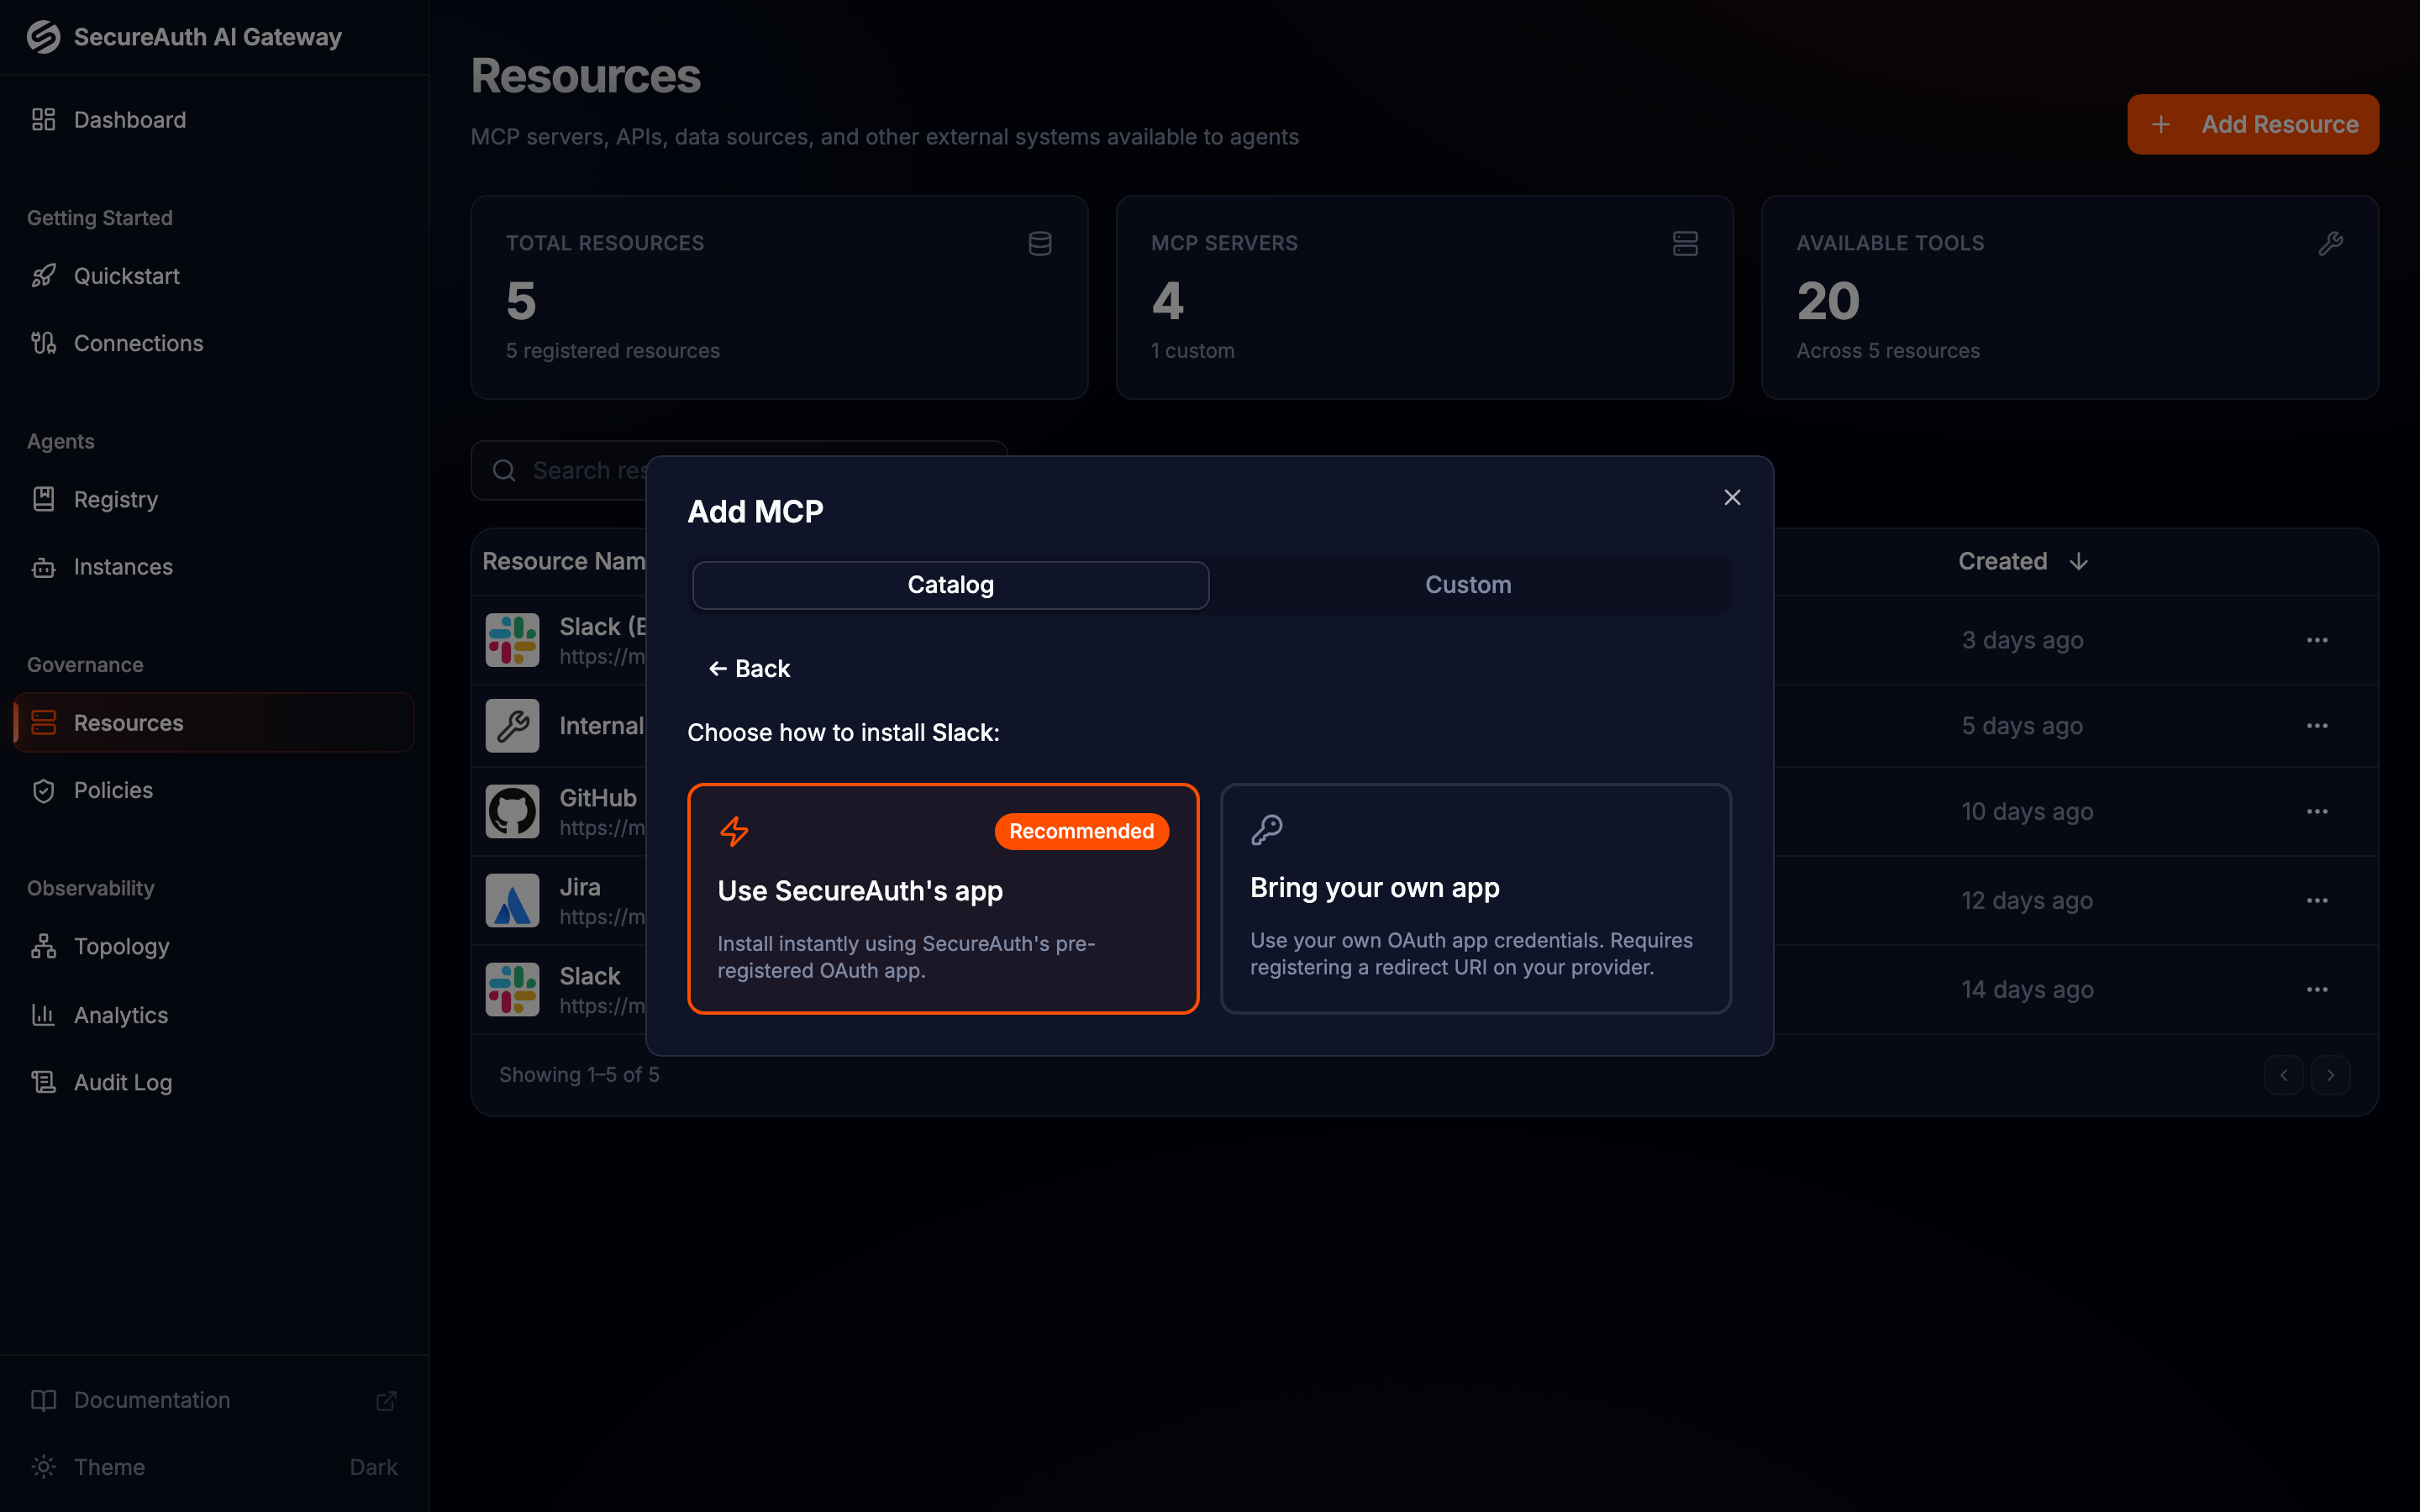Open Policies in the sidebar

tap(214, 790)
